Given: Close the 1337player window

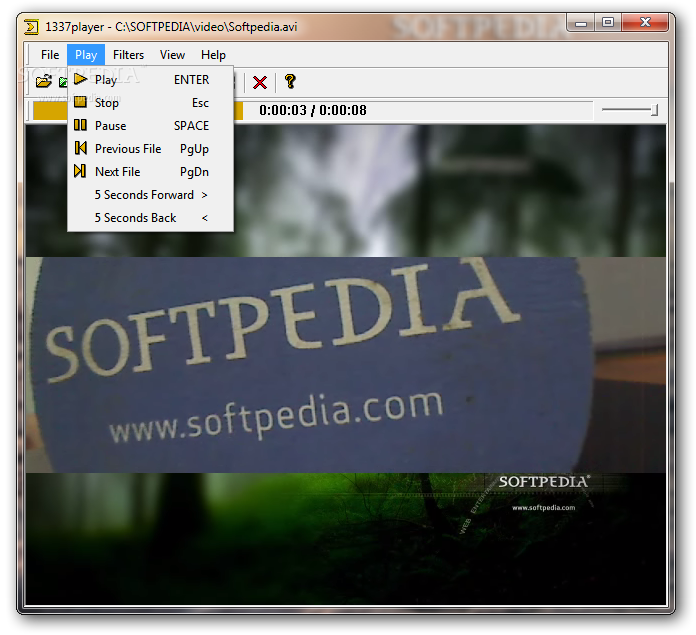Looking at the screenshot, I should (x=645, y=23).
